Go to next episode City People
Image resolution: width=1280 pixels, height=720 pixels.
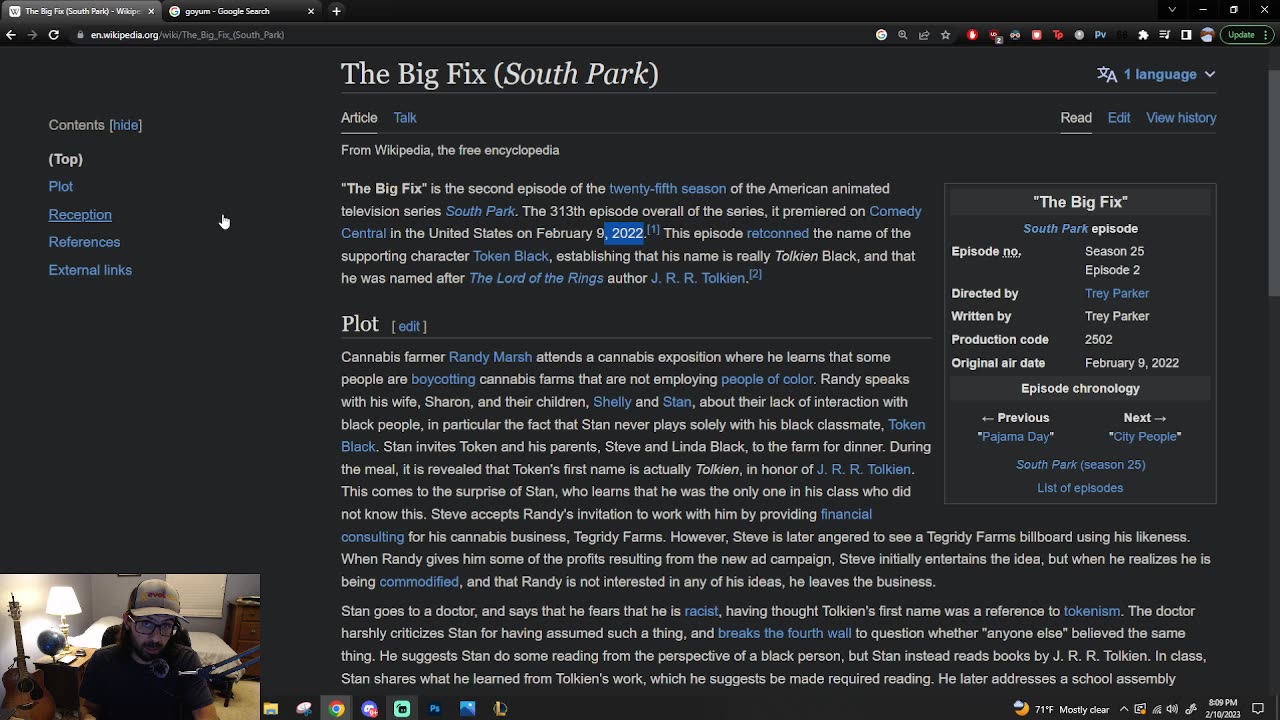tap(1144, 436)
